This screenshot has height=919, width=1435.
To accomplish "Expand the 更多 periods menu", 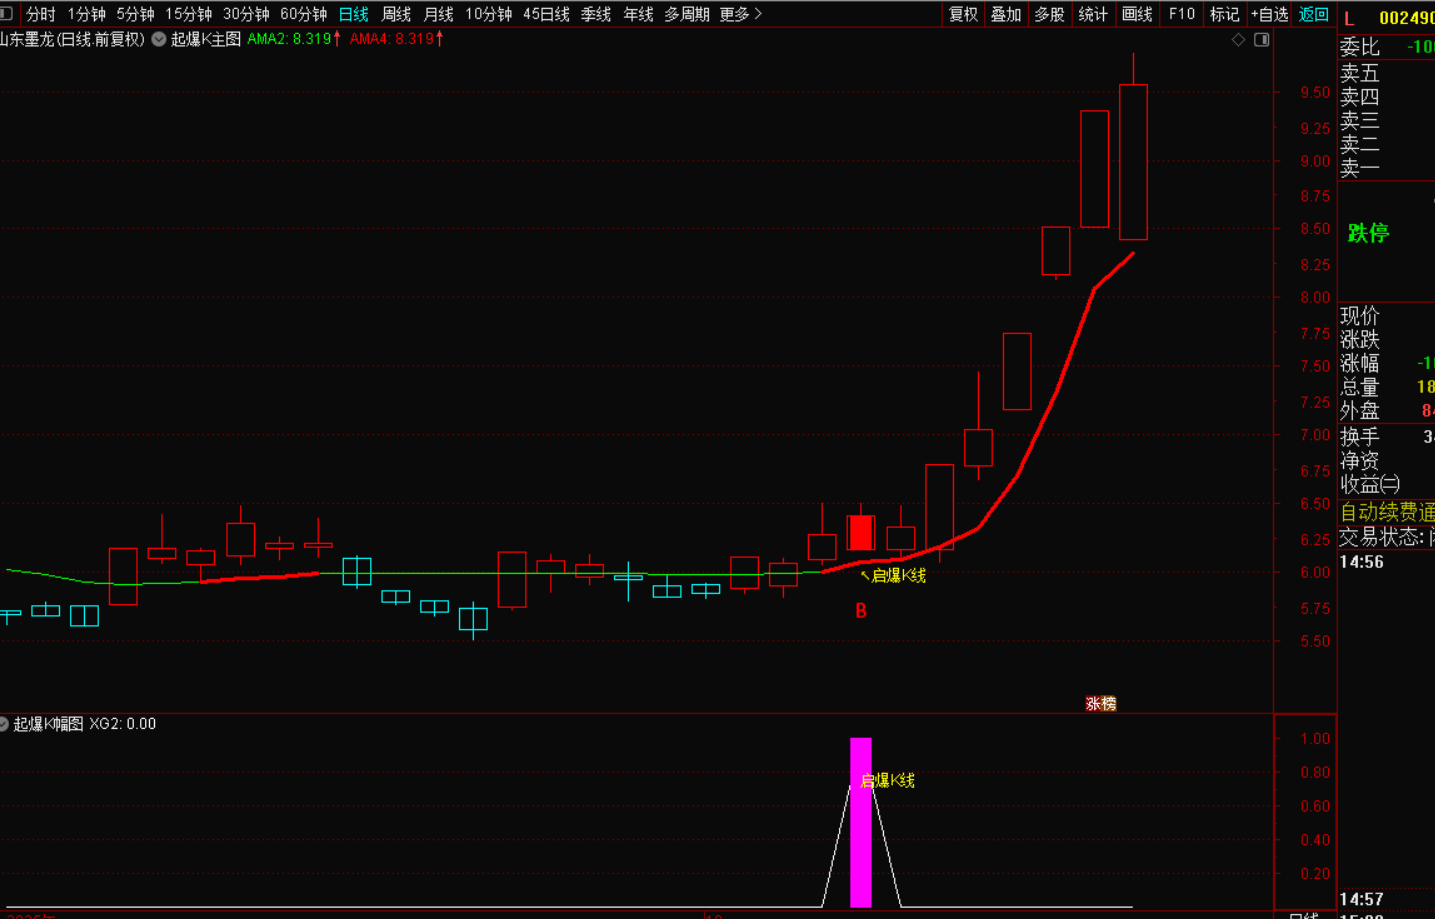I will tap(740, 14).
